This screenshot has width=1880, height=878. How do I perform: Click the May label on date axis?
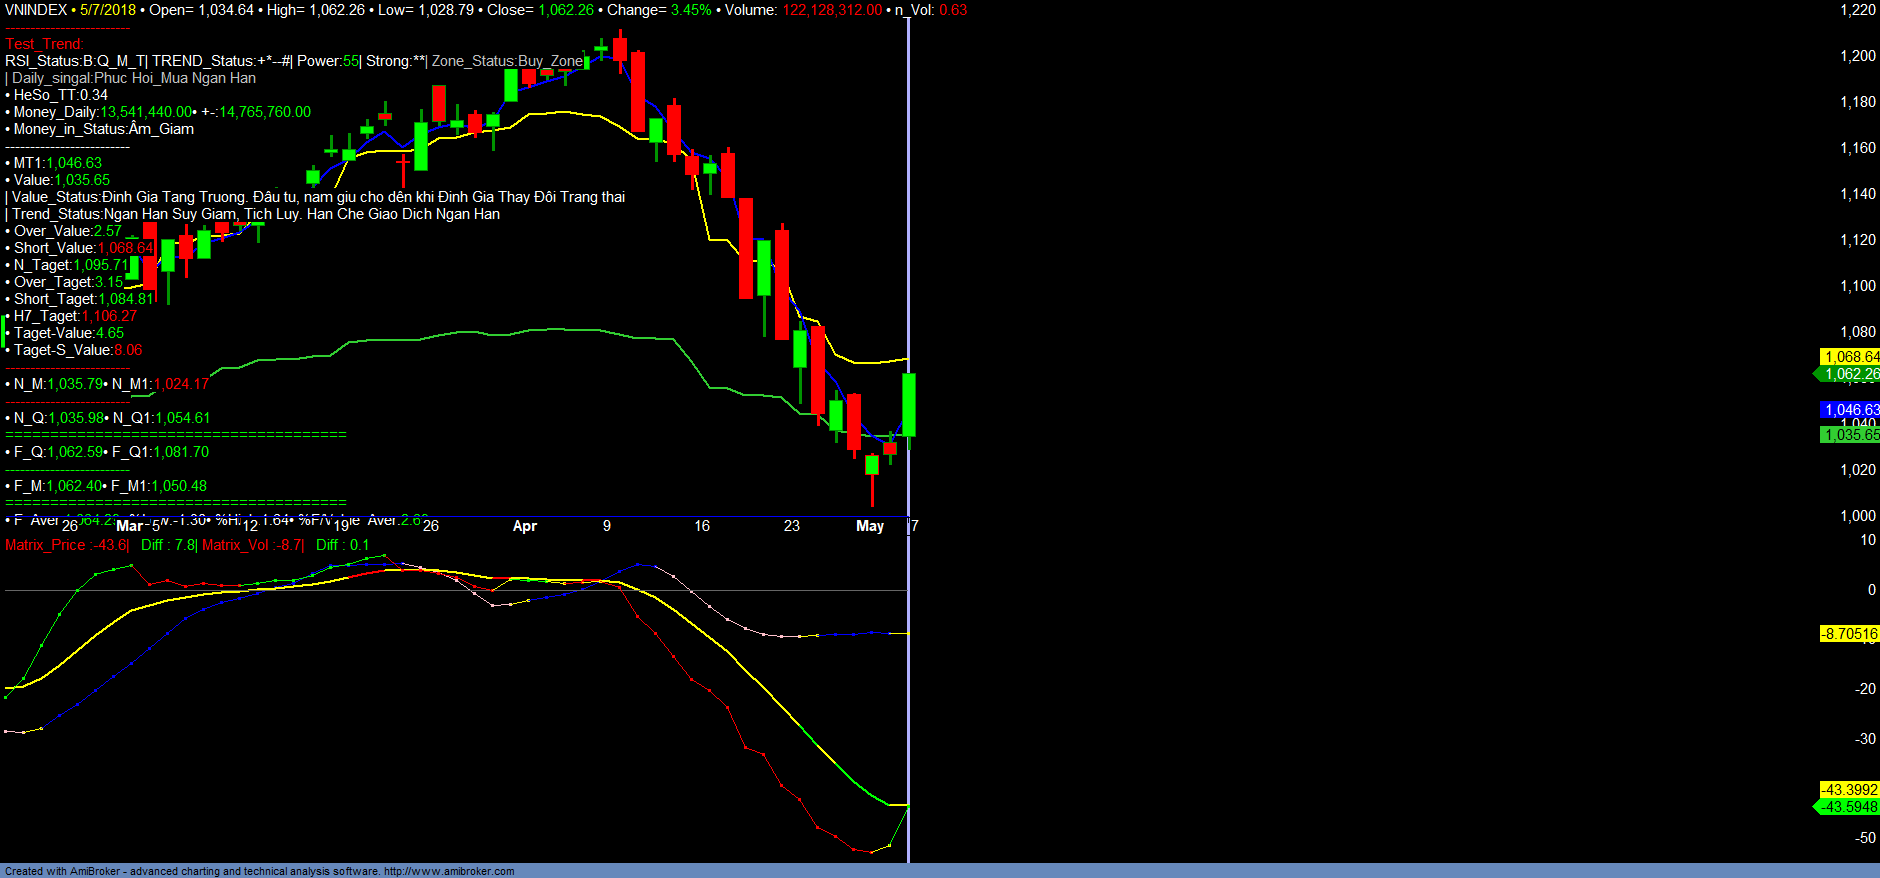[870, 526]
